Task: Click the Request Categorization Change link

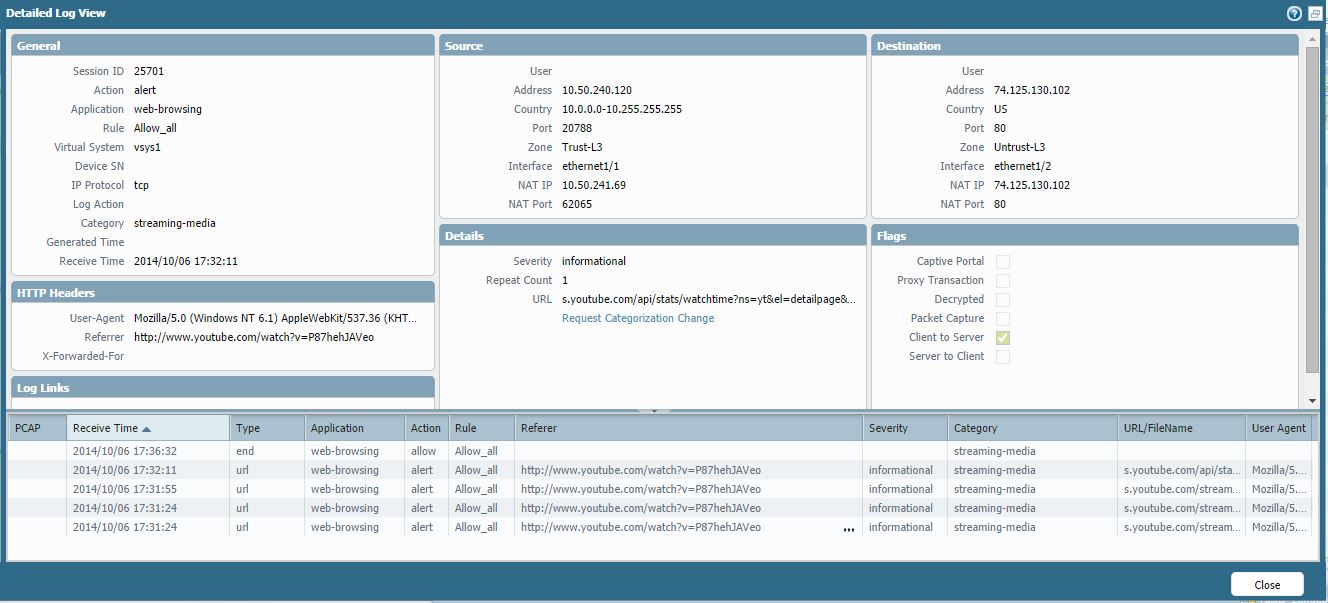Action: [x=638, y=318]
